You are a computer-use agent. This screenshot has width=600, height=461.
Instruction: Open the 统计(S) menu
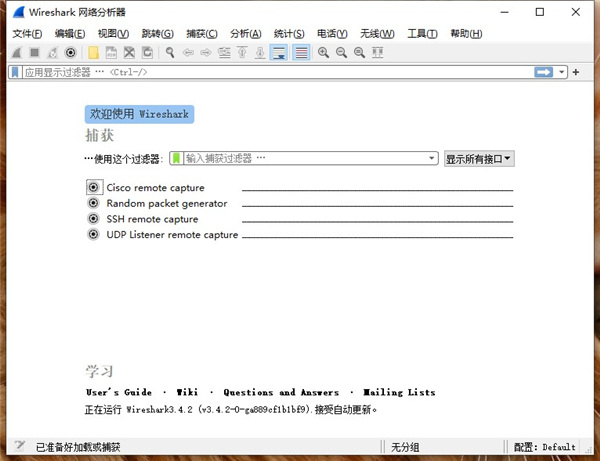tap(289, 34)
